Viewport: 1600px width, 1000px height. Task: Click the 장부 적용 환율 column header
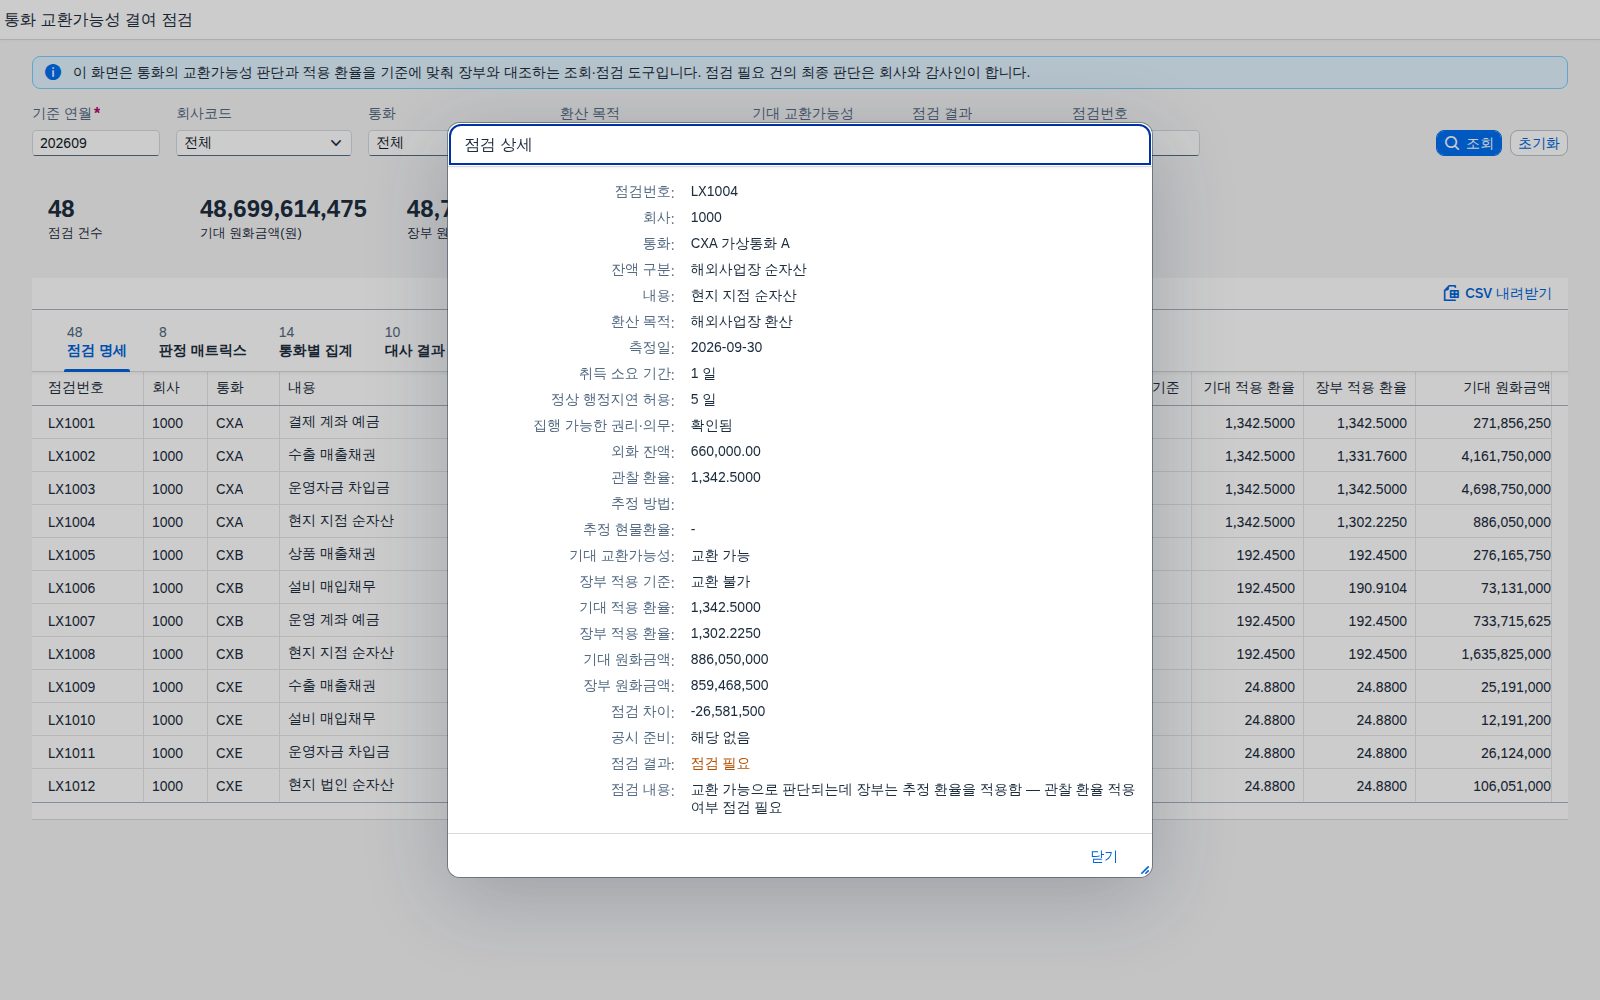point(1360,387)
